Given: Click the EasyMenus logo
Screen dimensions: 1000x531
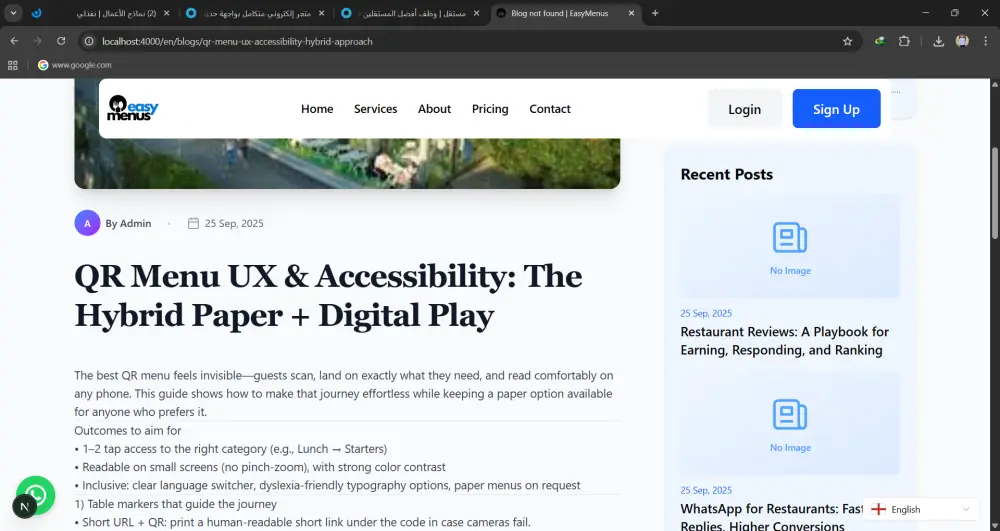Looking at the screenshot, I should pos(133,108).
